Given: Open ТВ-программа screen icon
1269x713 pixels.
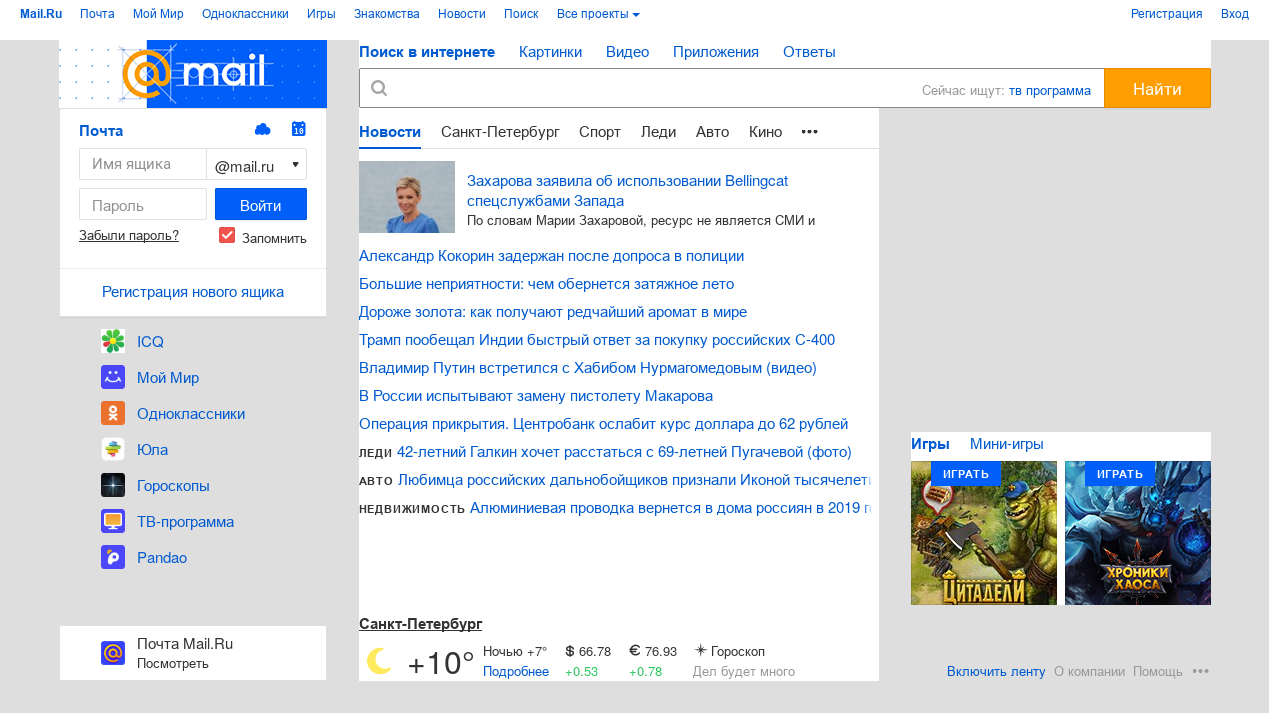Looking at the screenshot, I should tap(113, 521).
